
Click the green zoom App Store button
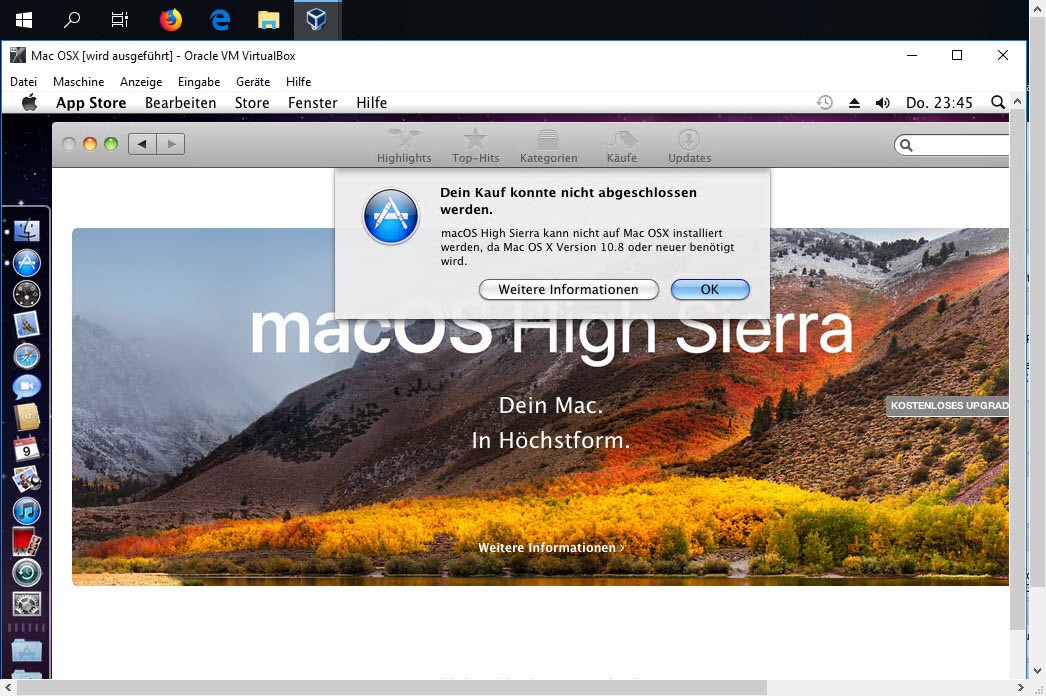111,143
